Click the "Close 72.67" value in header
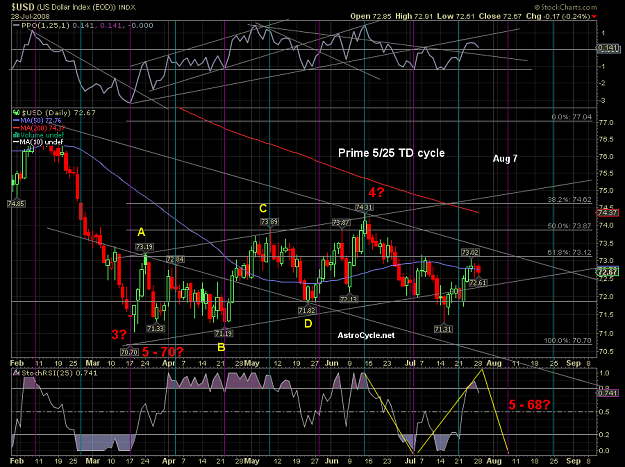The image size is (625, 467). click(x=500, y=16)
